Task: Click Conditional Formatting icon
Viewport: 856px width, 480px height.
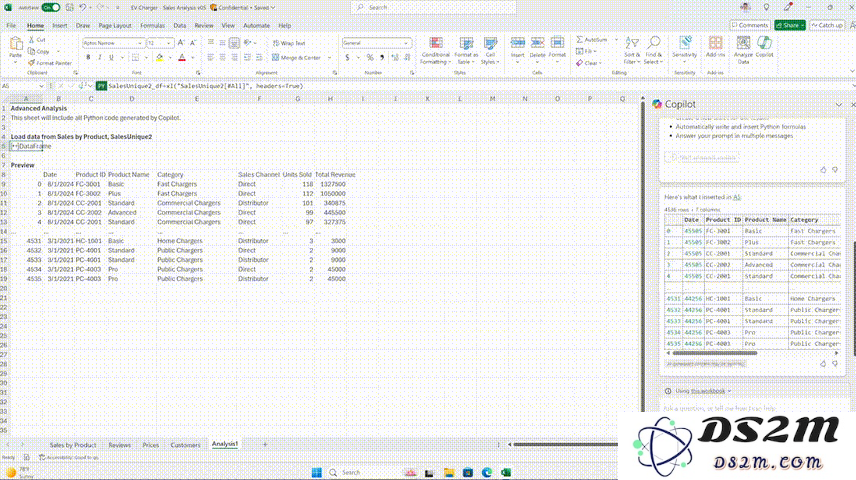Action: (436, 44)
